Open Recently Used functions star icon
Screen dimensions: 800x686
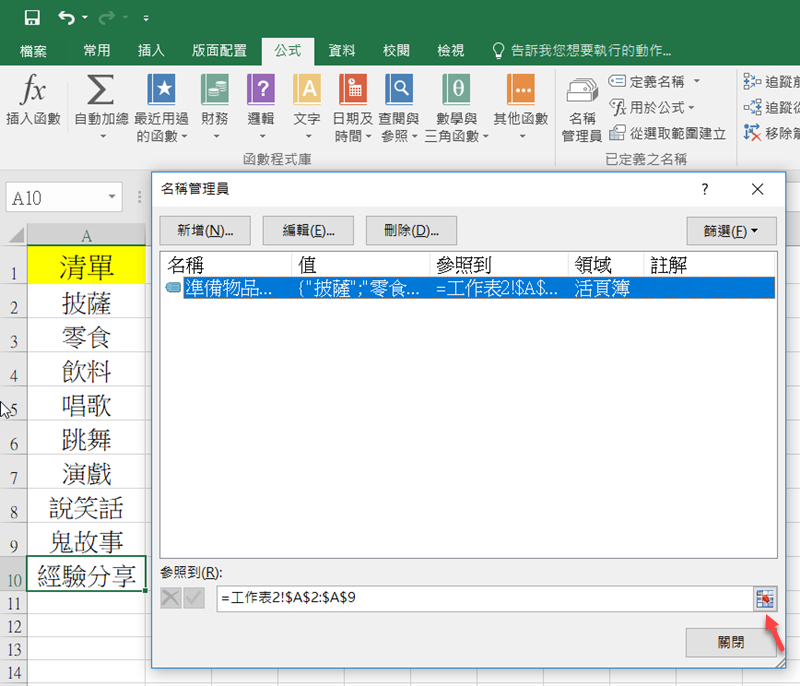point(161,92)
